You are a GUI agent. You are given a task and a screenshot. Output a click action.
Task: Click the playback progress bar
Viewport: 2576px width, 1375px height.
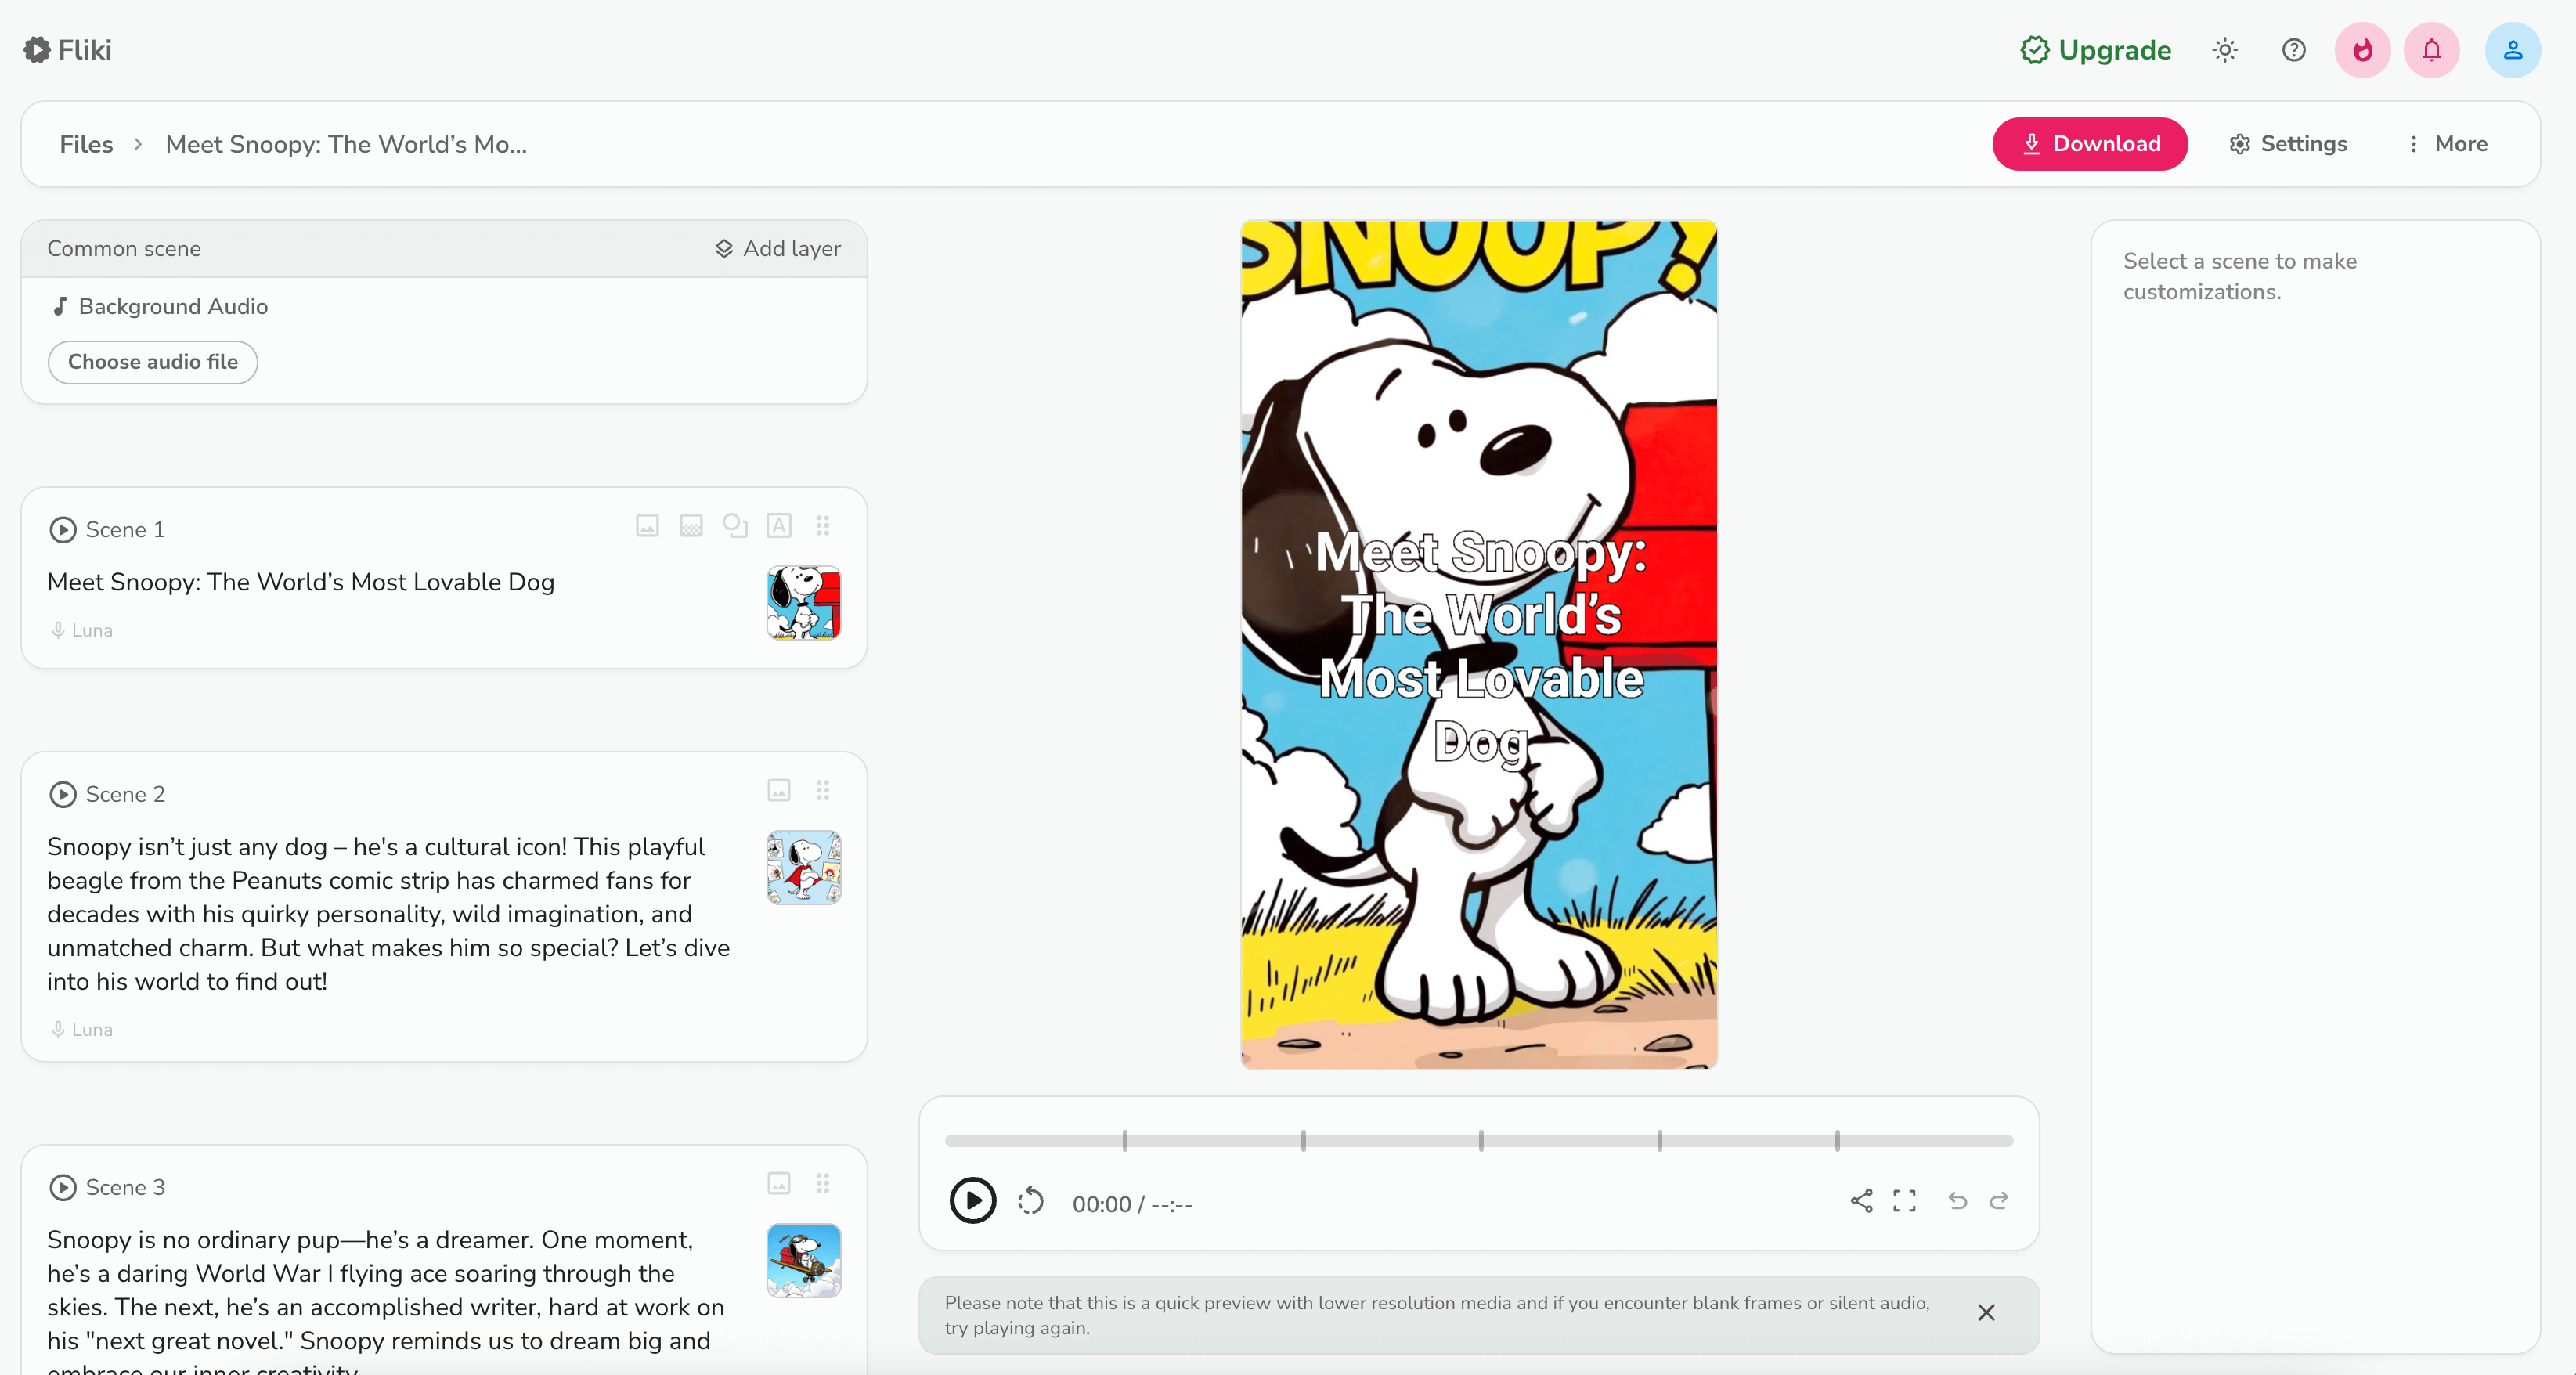coord(1479,1141)
